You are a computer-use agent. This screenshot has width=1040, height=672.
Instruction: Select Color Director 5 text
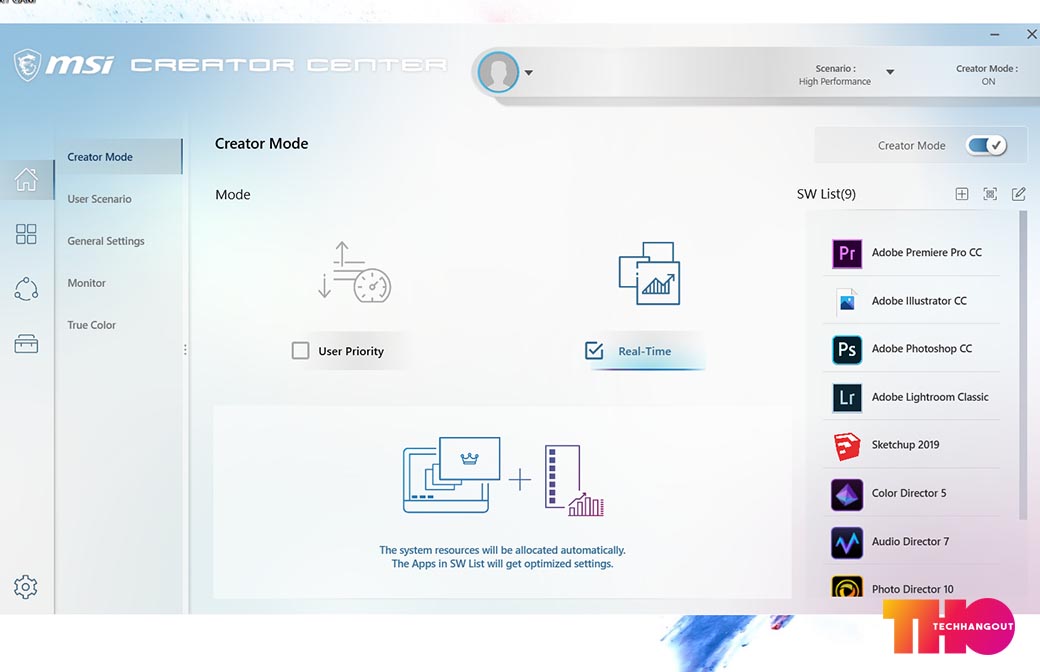(x=909, y=493)
